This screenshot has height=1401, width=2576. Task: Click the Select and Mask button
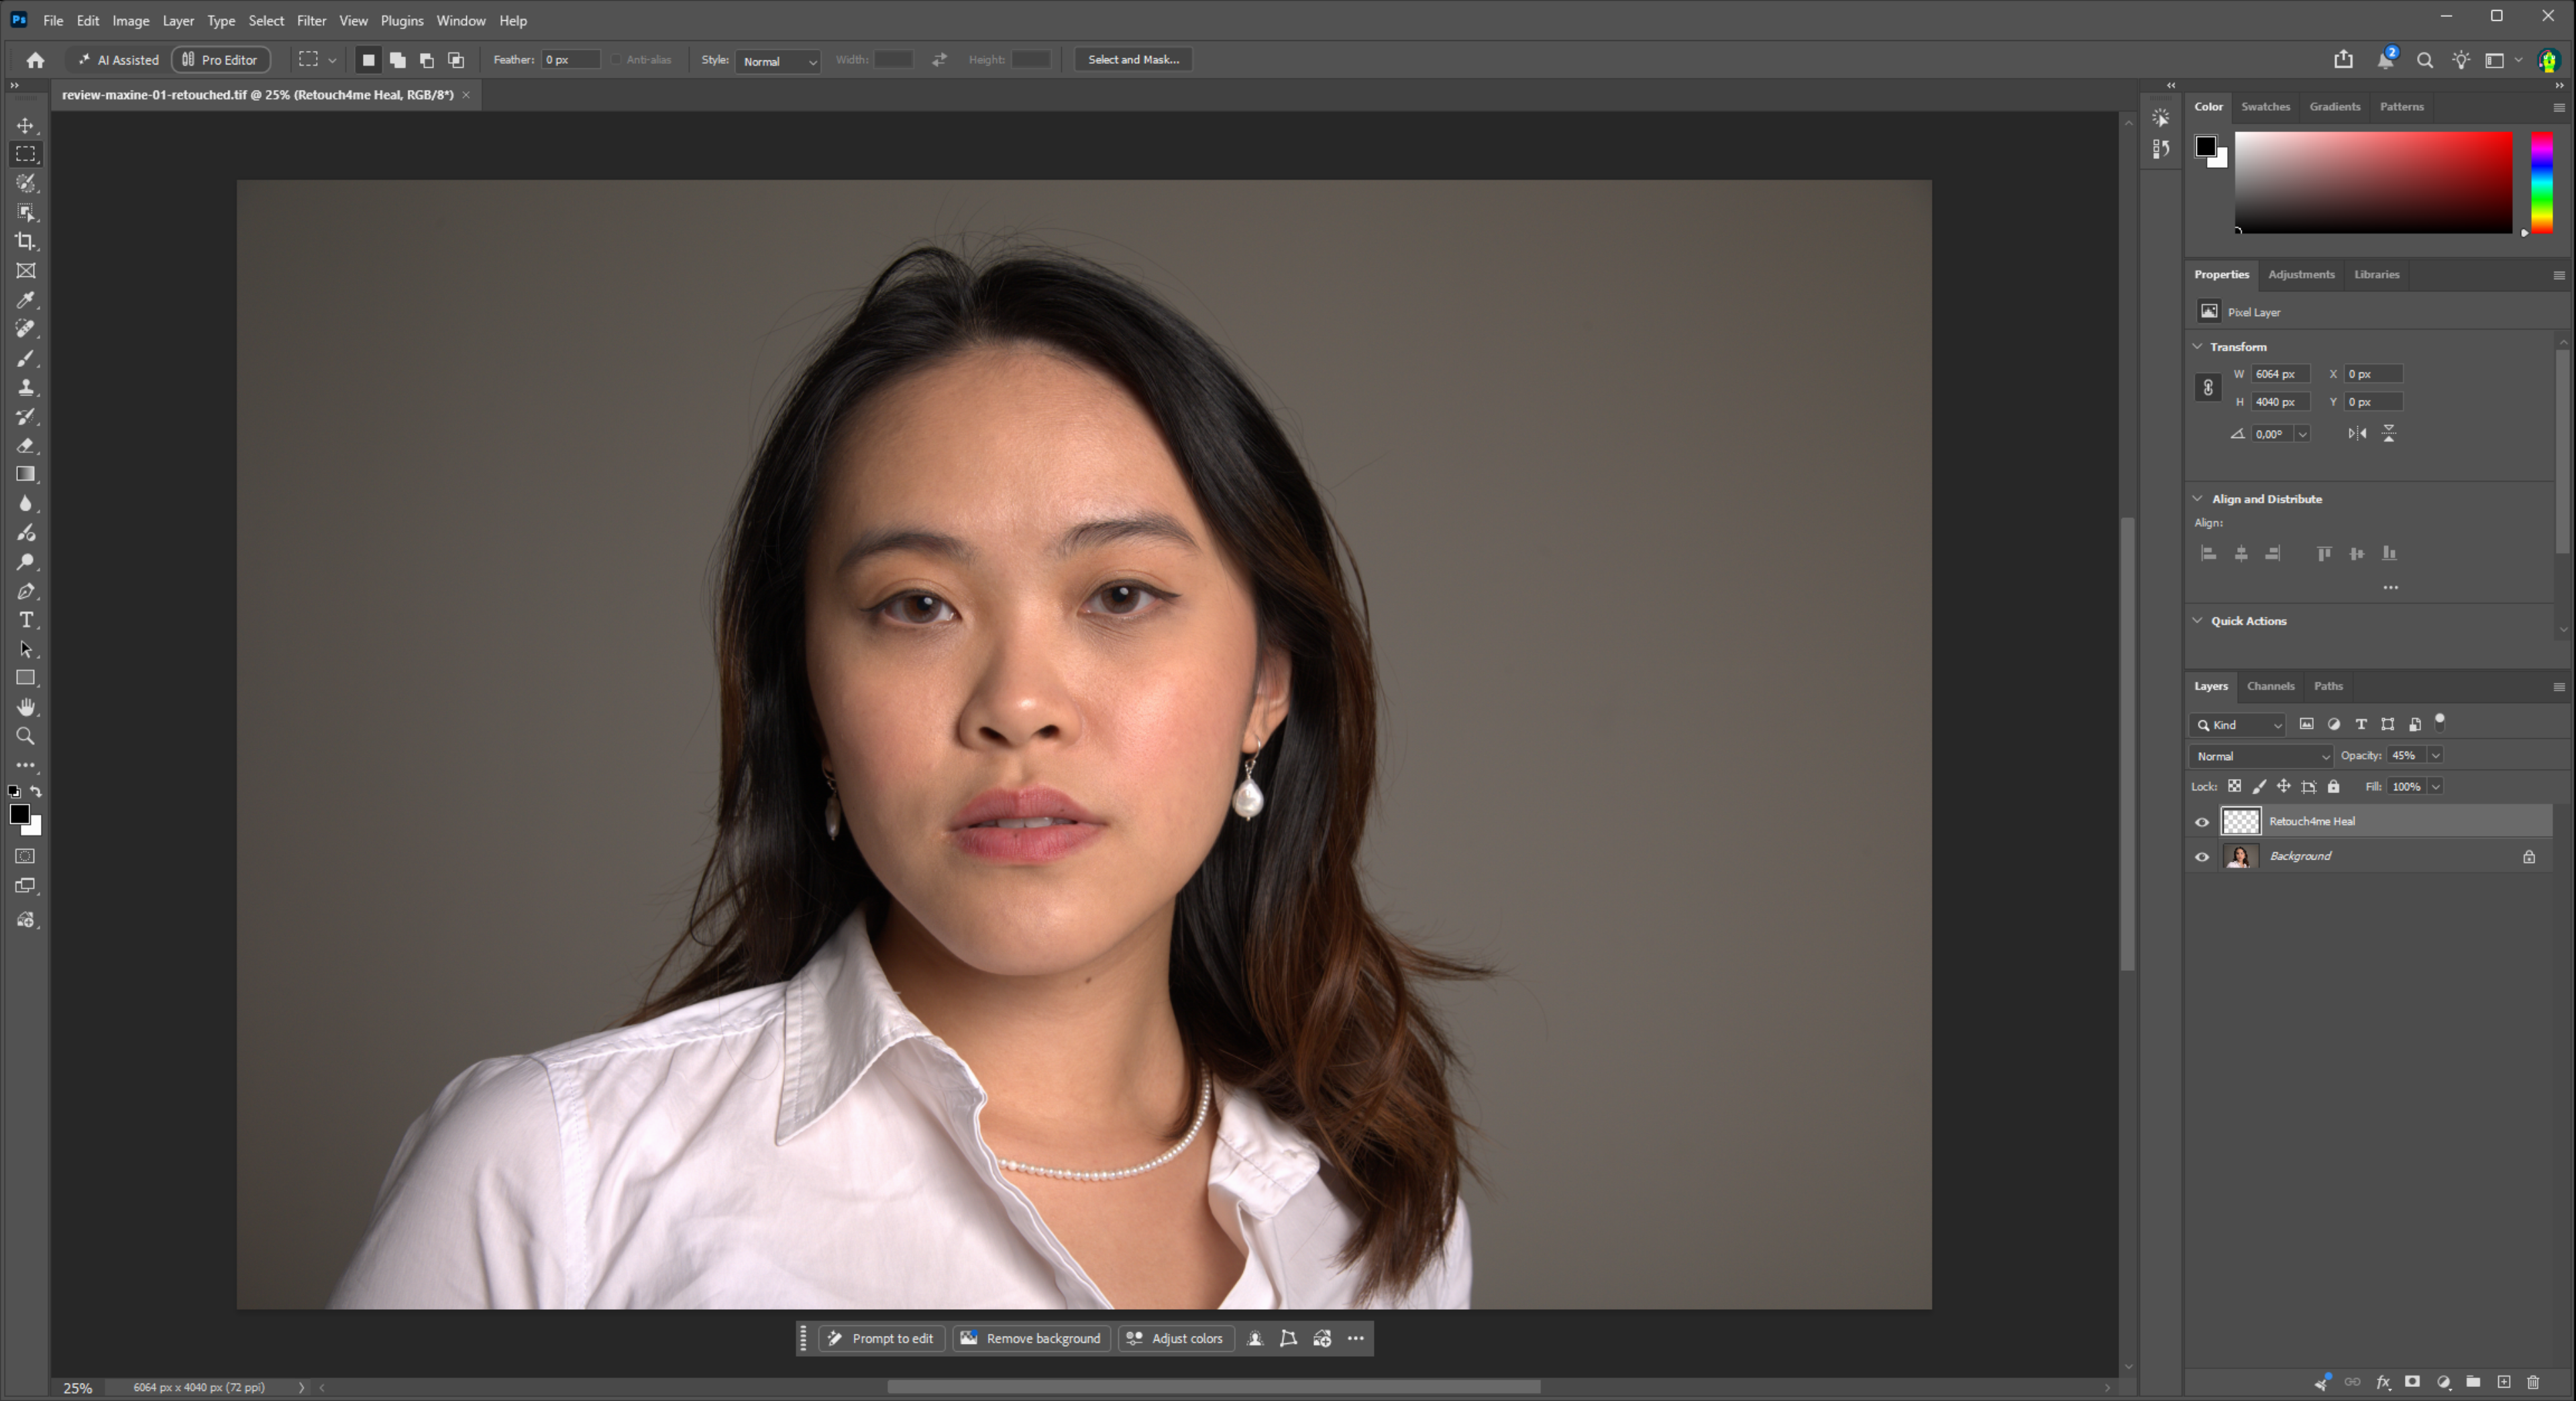1133,60
